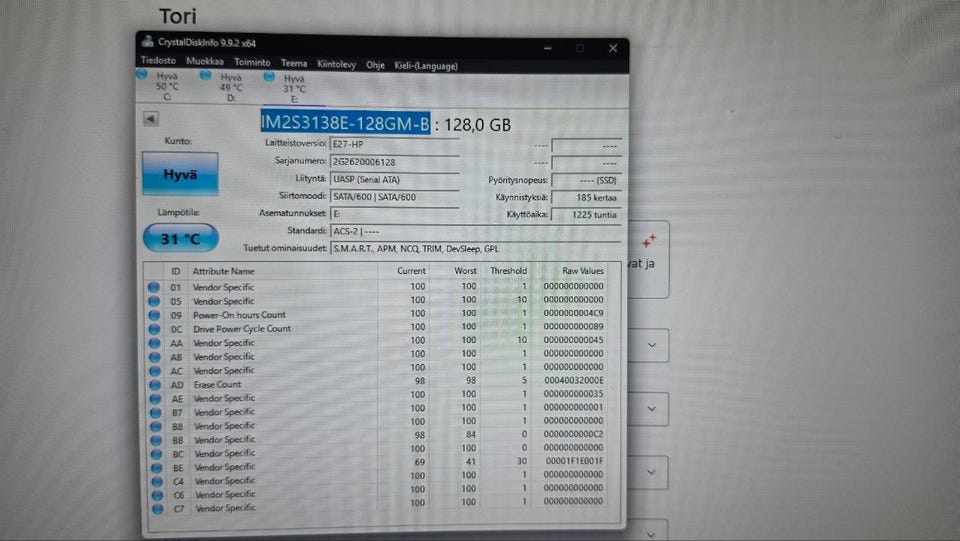Click status icon of attribute BC row
The height and width of the screenshot is (541, 960).
click(157, 455)
